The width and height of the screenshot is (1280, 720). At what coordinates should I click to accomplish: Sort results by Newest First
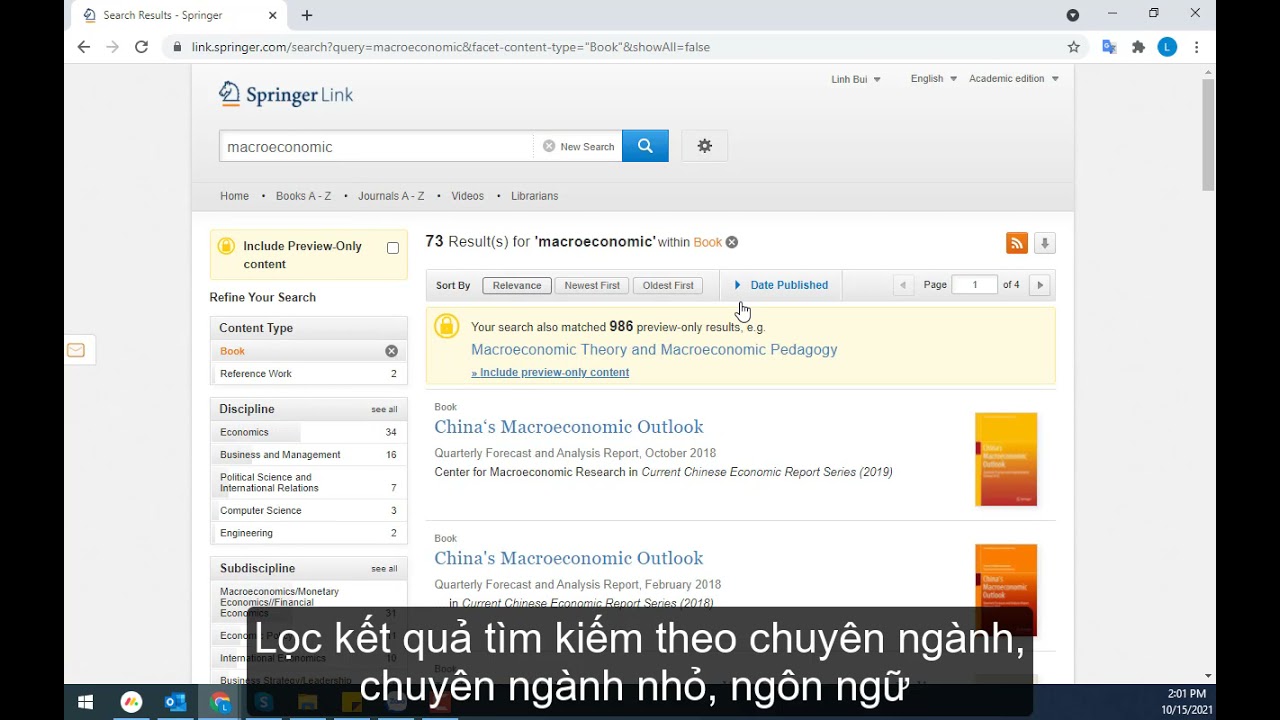(592, 285)
